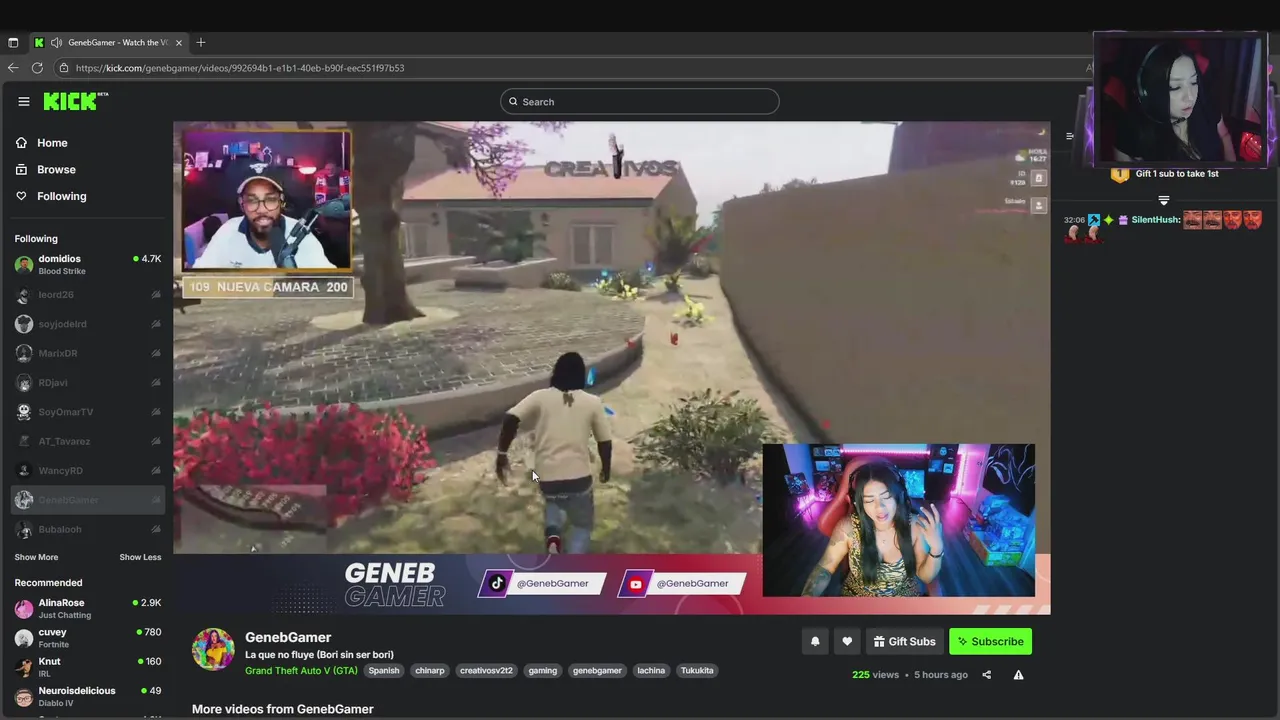The width and height of the screenshot is (1280, 720).
Task: Close the GenebGamer browser tab
Action: point(179,42)
